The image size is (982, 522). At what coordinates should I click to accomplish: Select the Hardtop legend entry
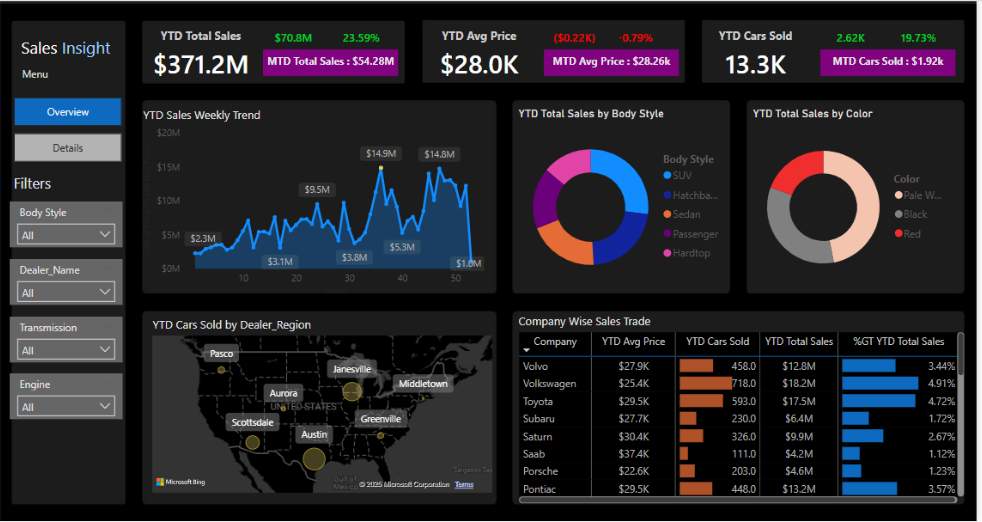687,253
